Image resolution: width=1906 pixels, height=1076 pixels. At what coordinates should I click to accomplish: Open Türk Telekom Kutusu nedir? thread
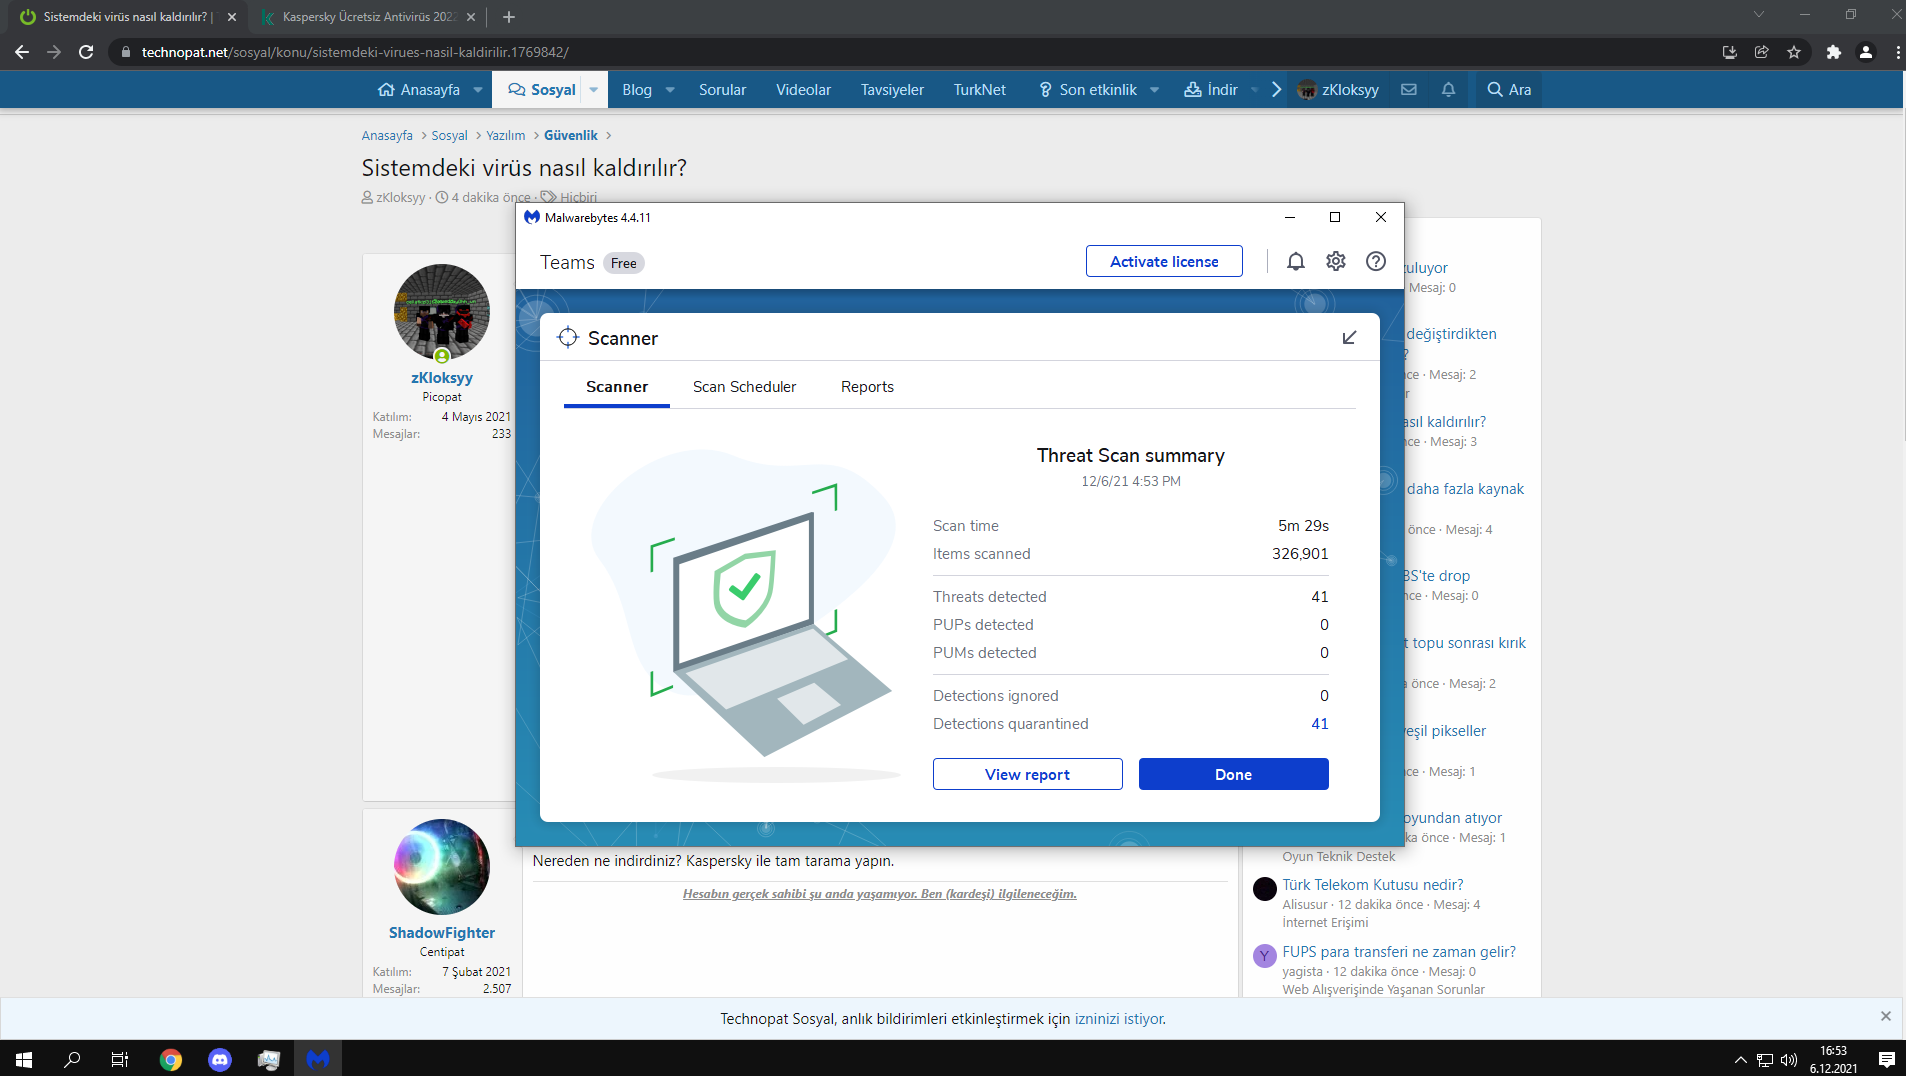pos(1373,885)
